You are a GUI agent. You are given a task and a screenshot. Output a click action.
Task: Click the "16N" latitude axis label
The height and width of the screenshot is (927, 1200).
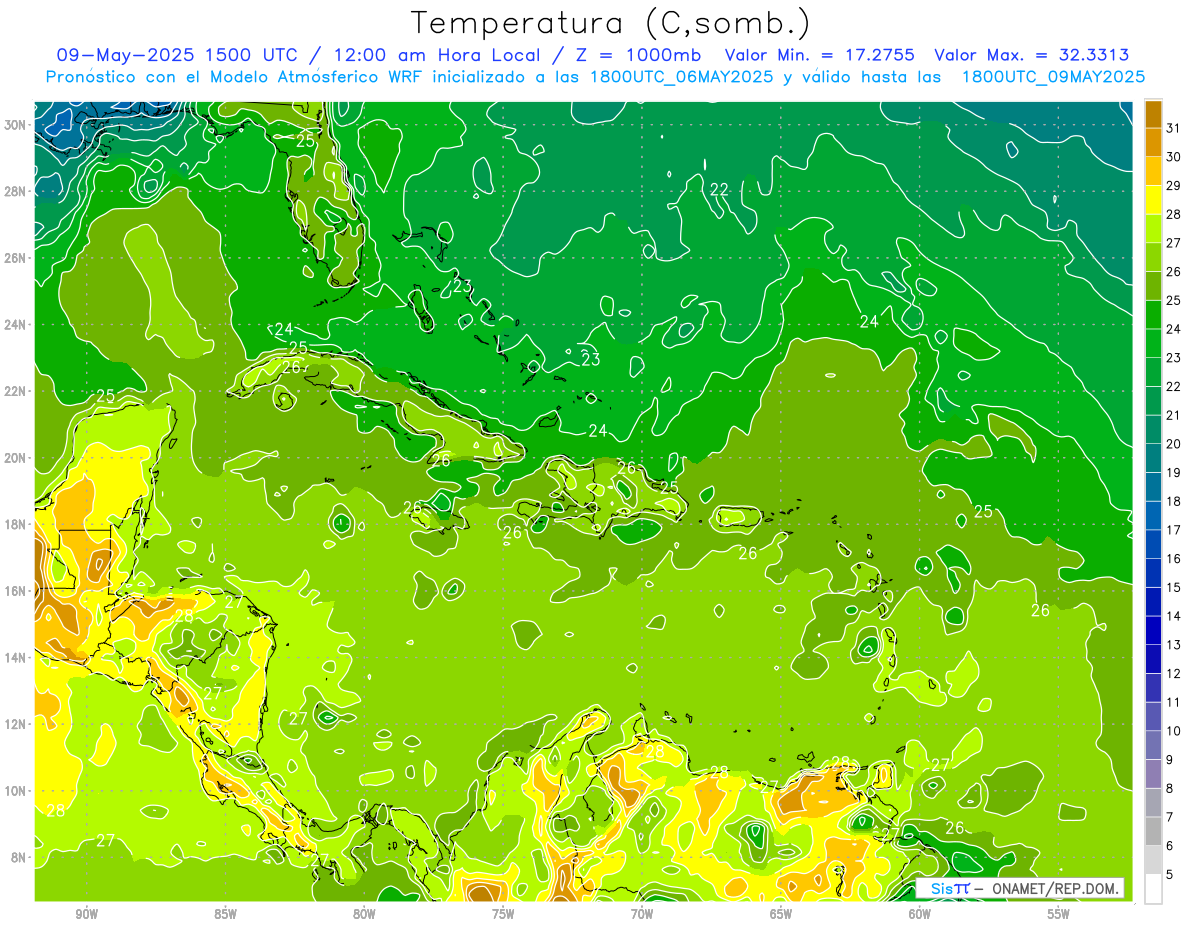[x=15, y=590]
